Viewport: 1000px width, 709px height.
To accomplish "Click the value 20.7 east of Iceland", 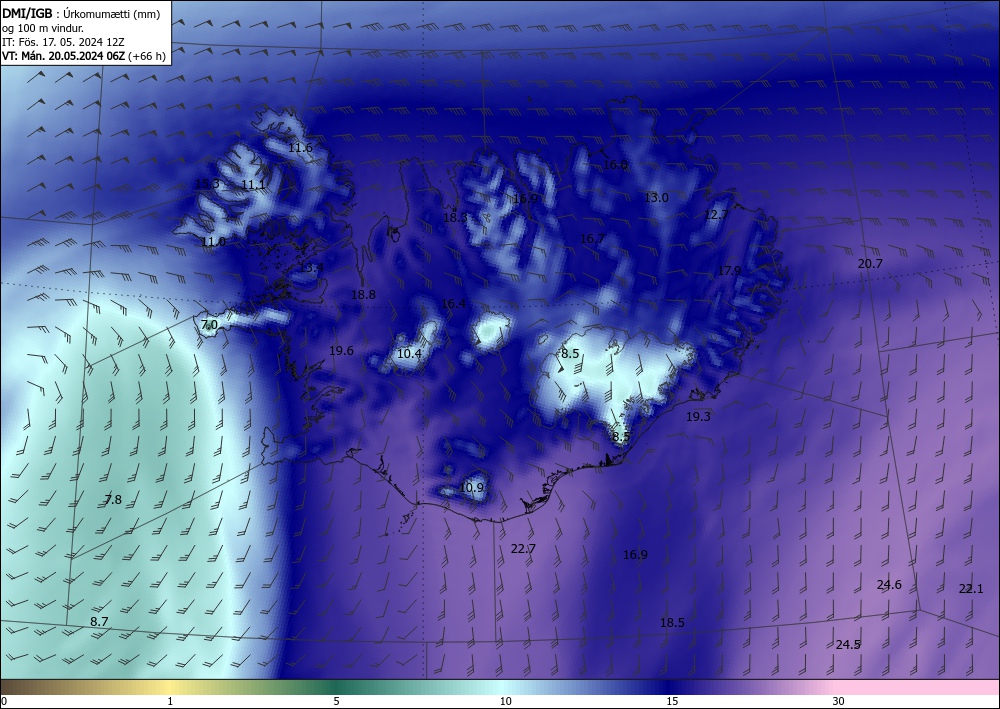I will 870,263.
